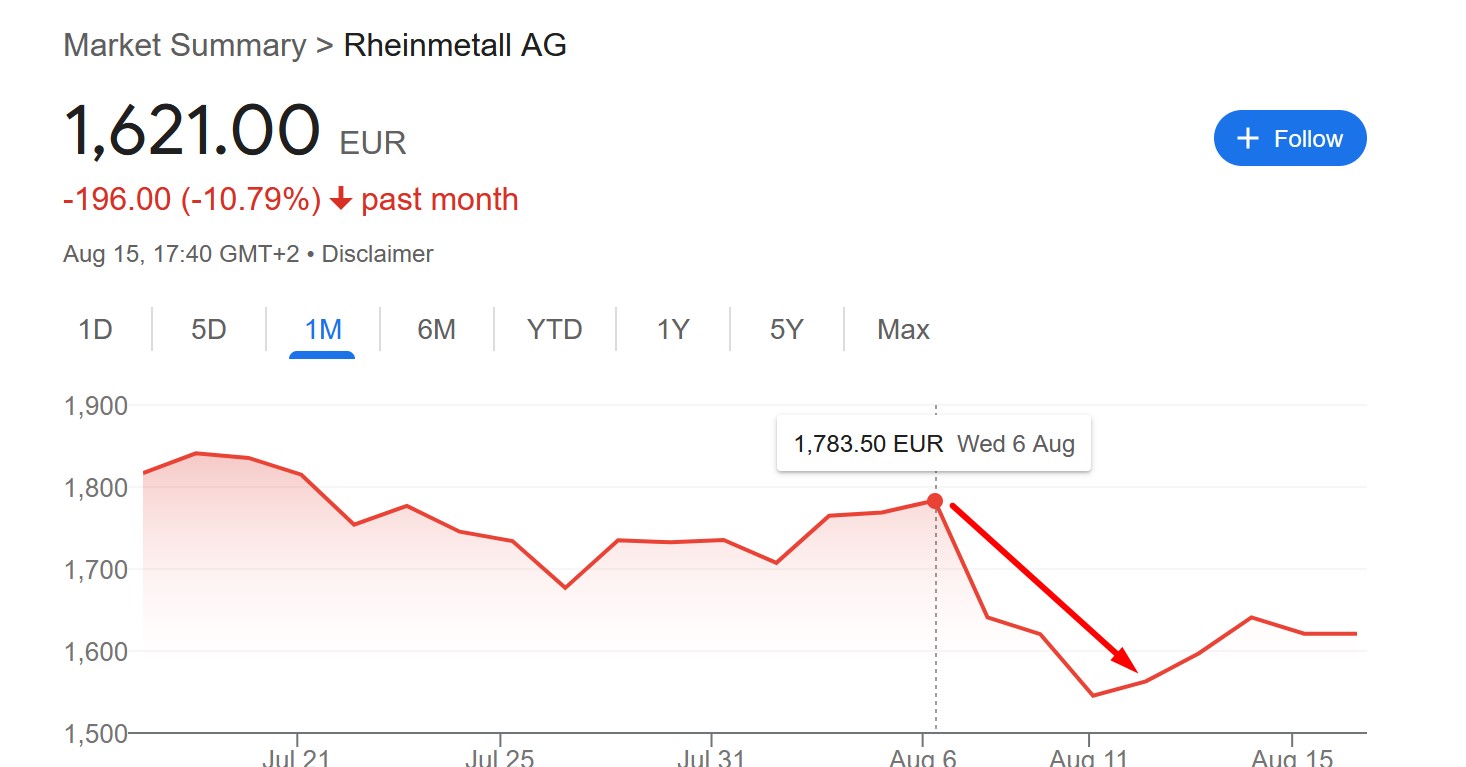Click the 1,783.50 EUR tooltip box
Screen dimensions: 1466x767
[933, 443]
